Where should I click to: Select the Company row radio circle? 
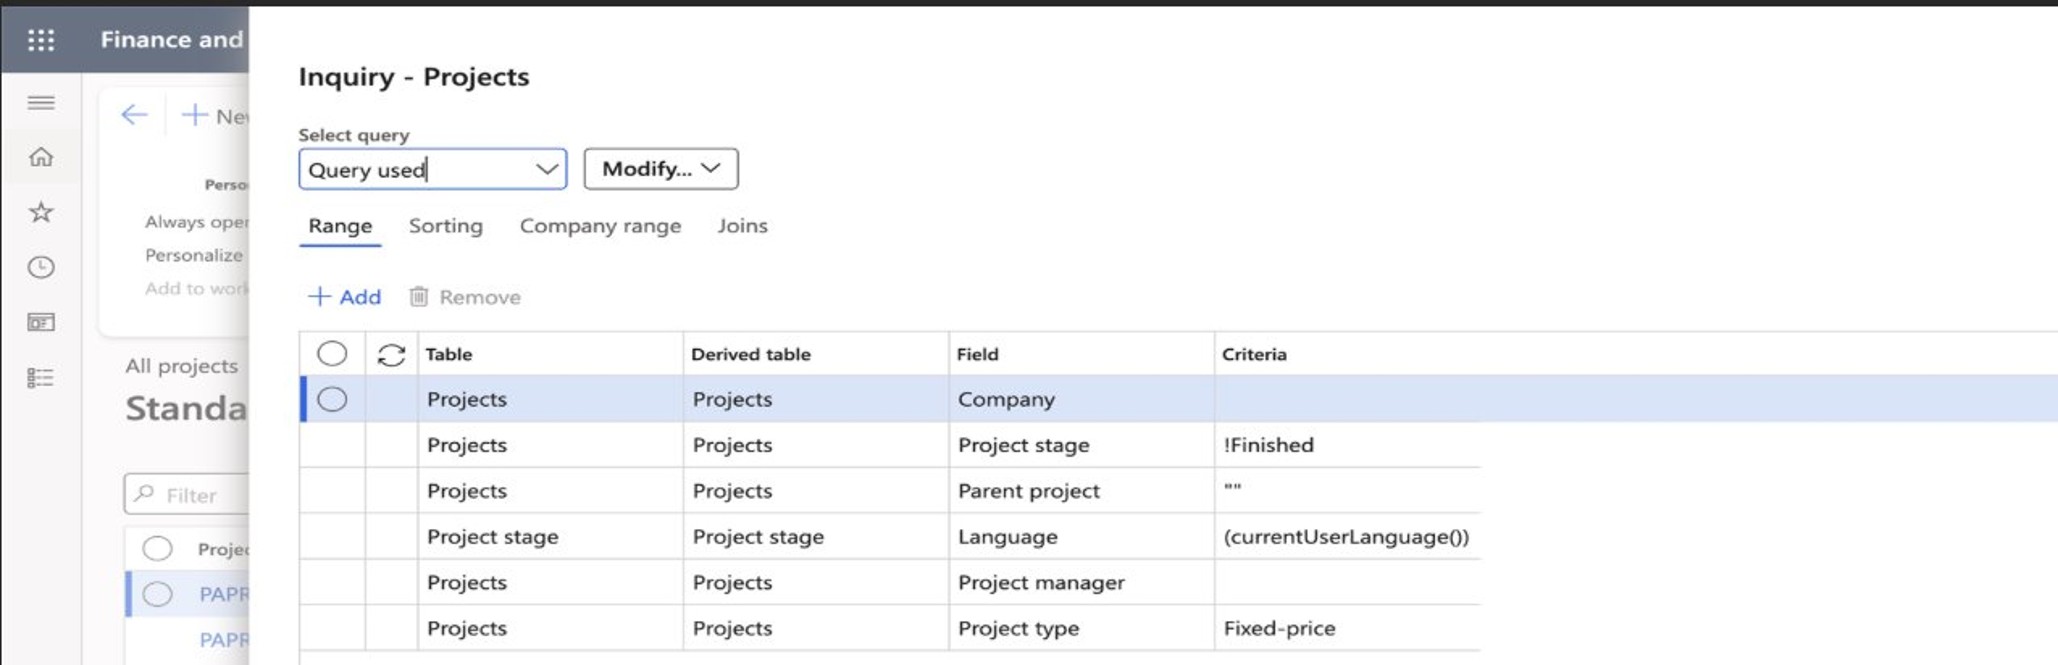point(332,399)
